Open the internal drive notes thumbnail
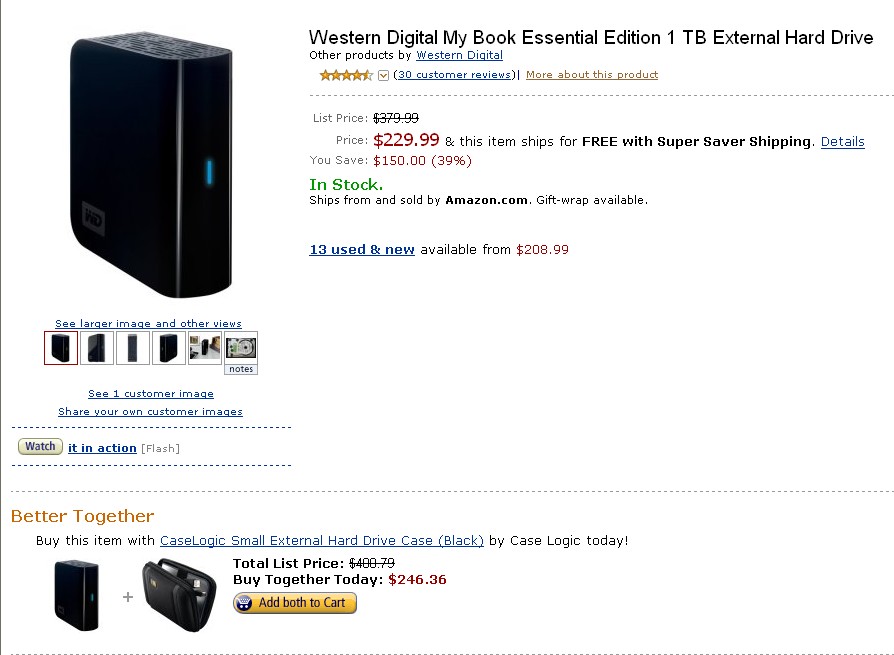Viewport: 894px width, 655px height. 241,353
